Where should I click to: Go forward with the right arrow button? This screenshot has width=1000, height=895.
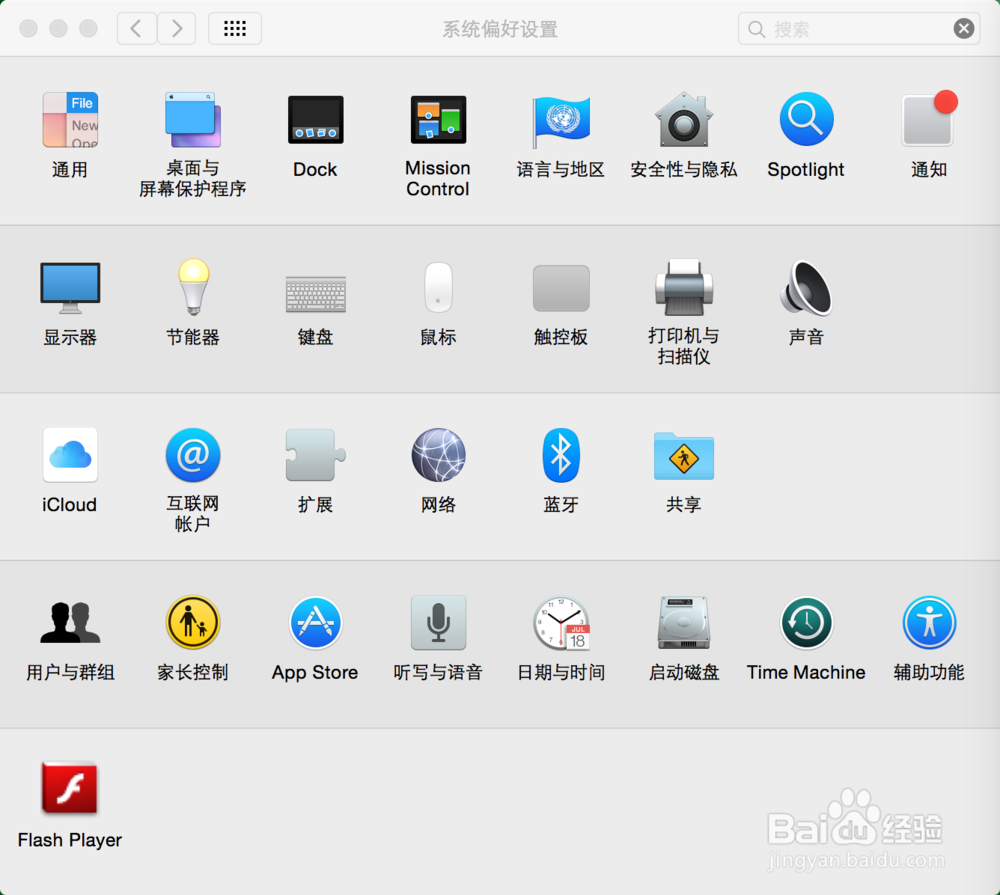coord(177,28)
